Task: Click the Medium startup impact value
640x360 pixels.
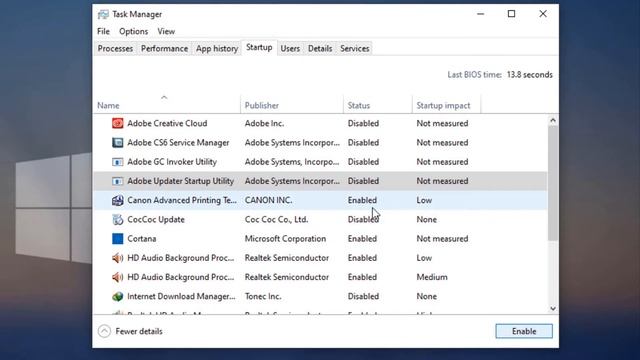Action: pos(432,277)
